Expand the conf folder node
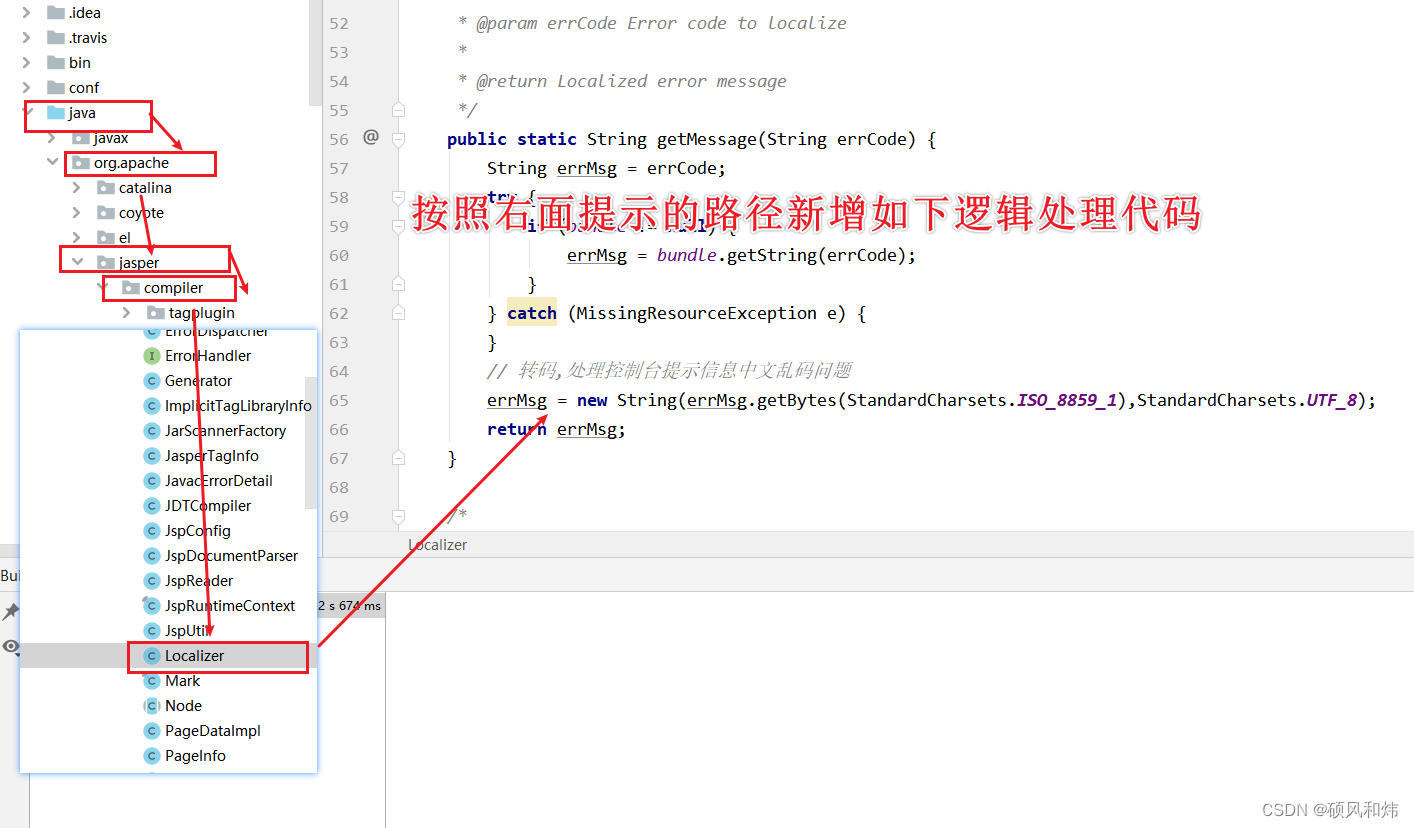This screenshot has height=828, width=1414. [x=27, y=88]
